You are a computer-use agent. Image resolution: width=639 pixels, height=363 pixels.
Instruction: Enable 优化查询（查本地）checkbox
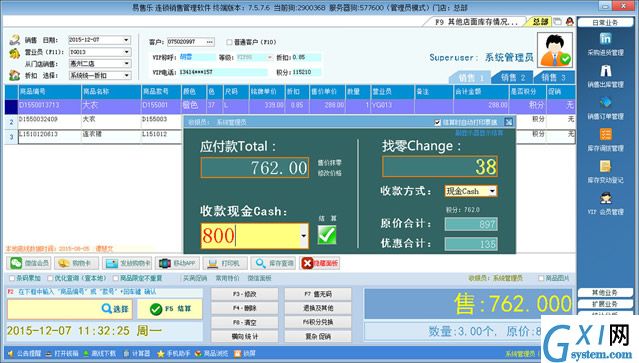50,278
